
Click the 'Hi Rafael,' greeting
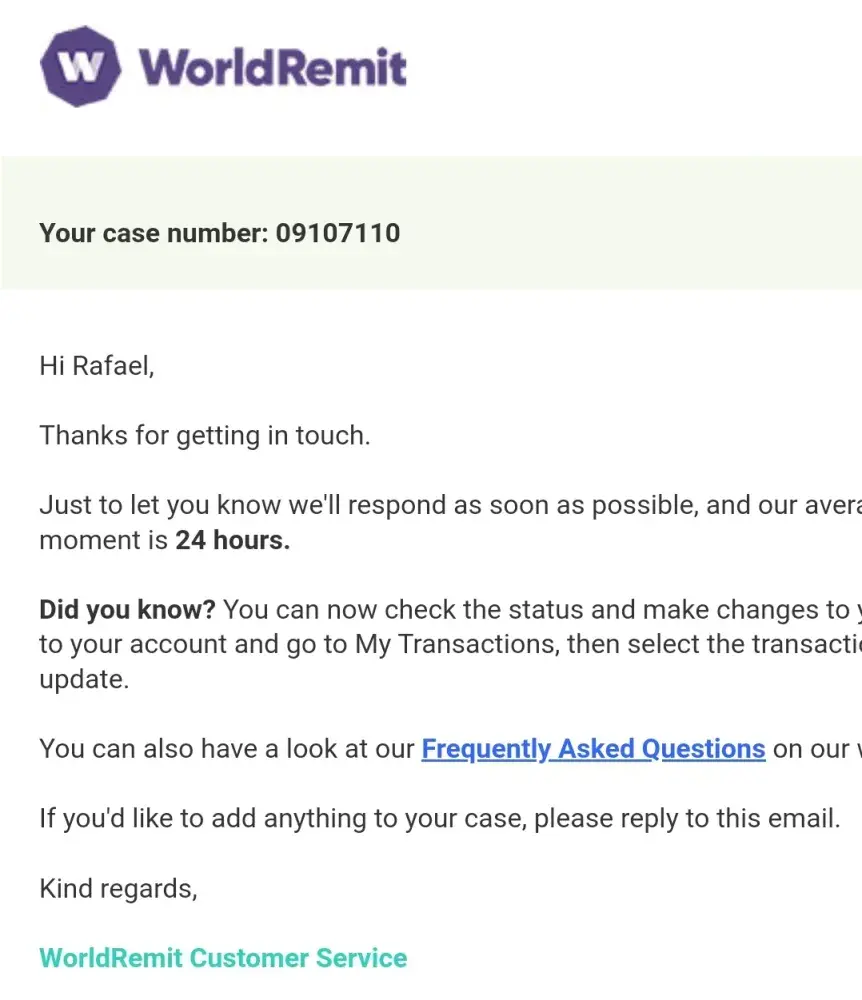pyautogui.click(x=97, y=366)
